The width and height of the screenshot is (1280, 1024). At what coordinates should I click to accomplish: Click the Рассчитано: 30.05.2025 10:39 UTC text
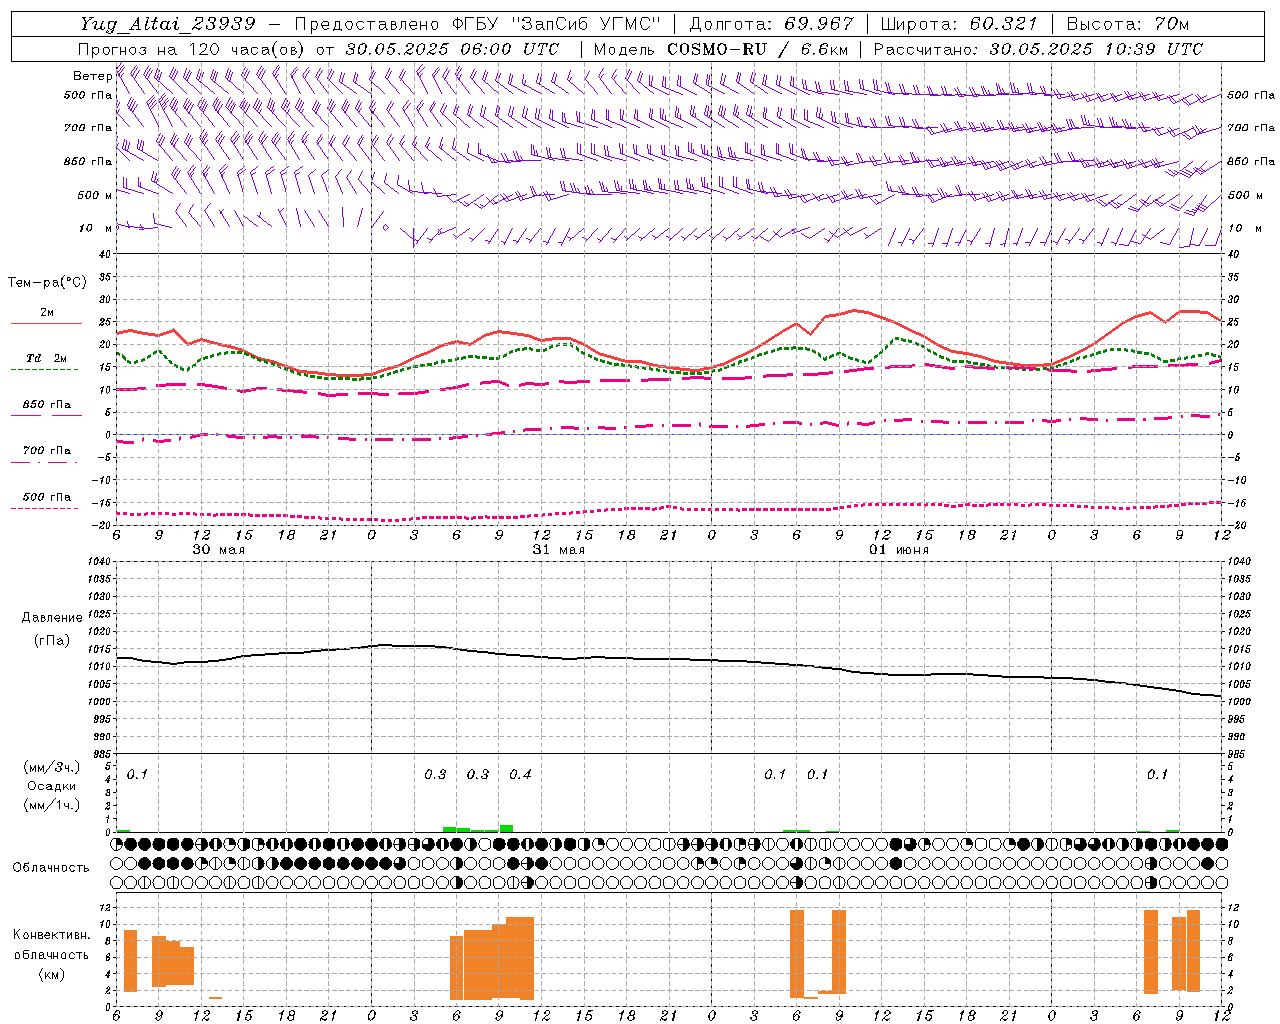point(1038,49)
